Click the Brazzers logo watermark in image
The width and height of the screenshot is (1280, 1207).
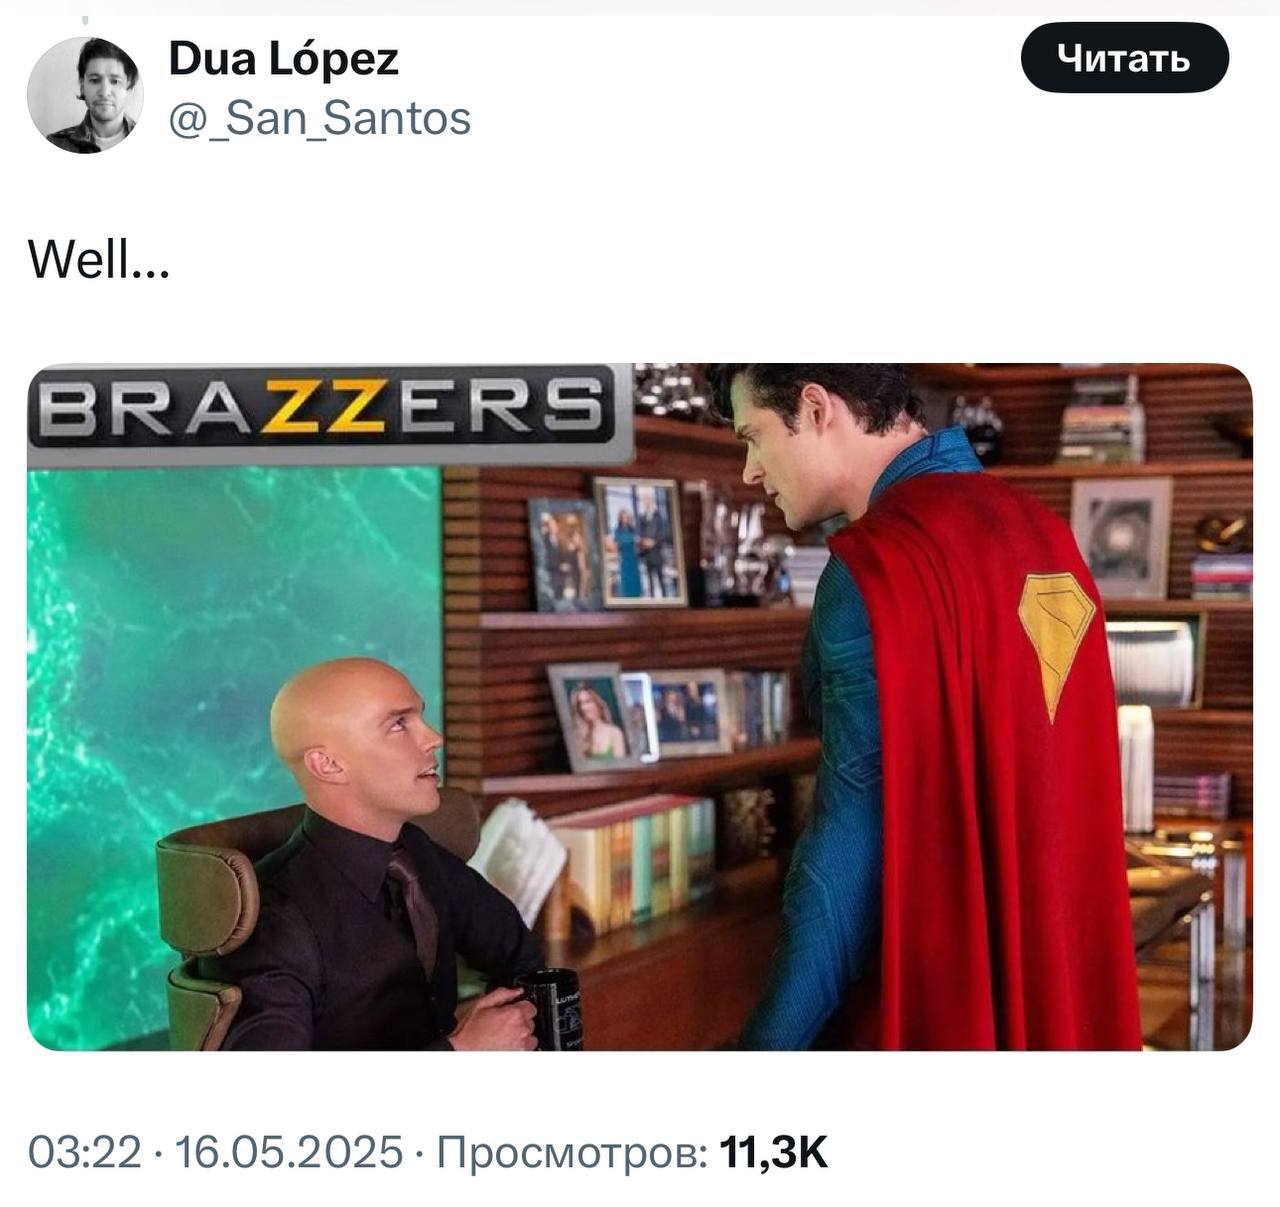321,409
